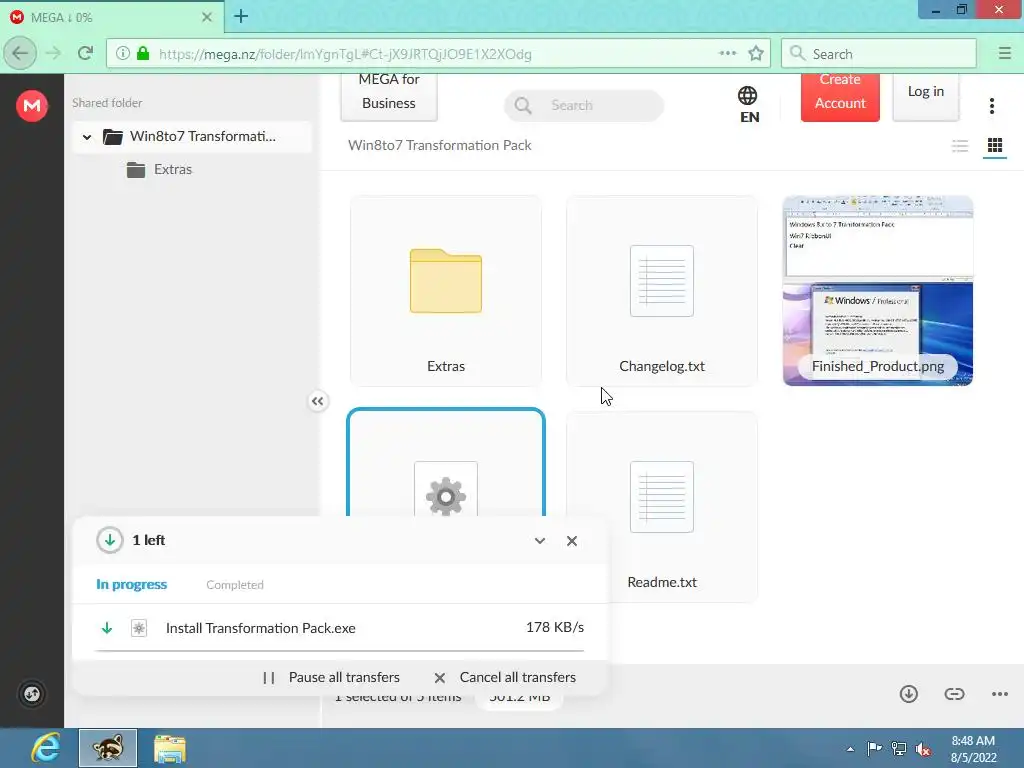The width and height of the screenshot is (1024, 768).
Task: Click the circular icon at sidebar bottom
Action: coord(32,694)
